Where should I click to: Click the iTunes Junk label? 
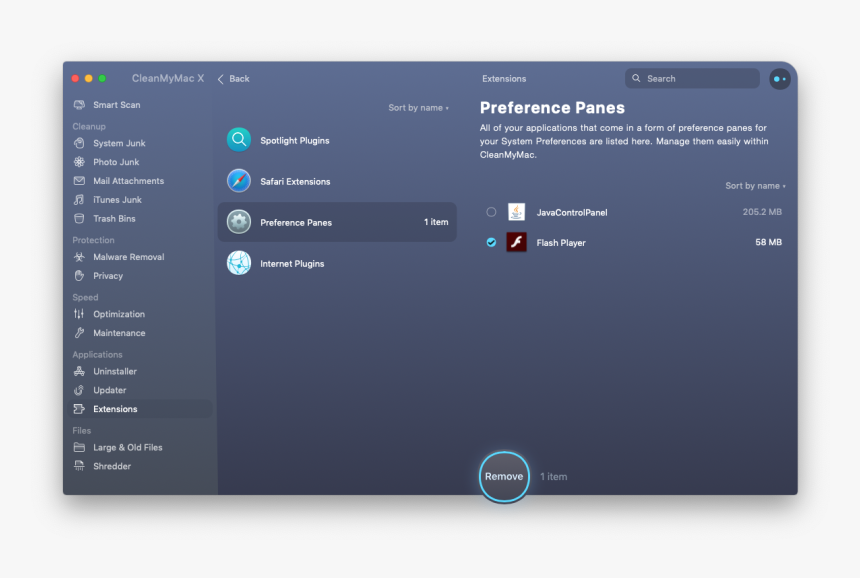[x=117, y=200]
